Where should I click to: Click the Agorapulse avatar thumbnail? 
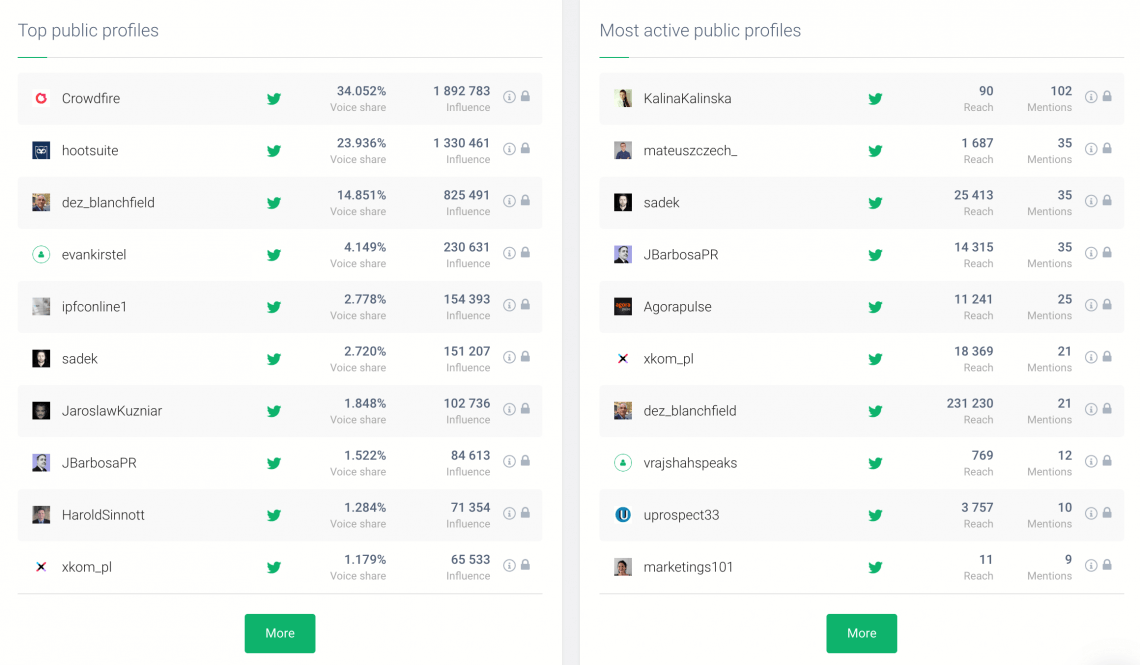(x=623, y=307)
